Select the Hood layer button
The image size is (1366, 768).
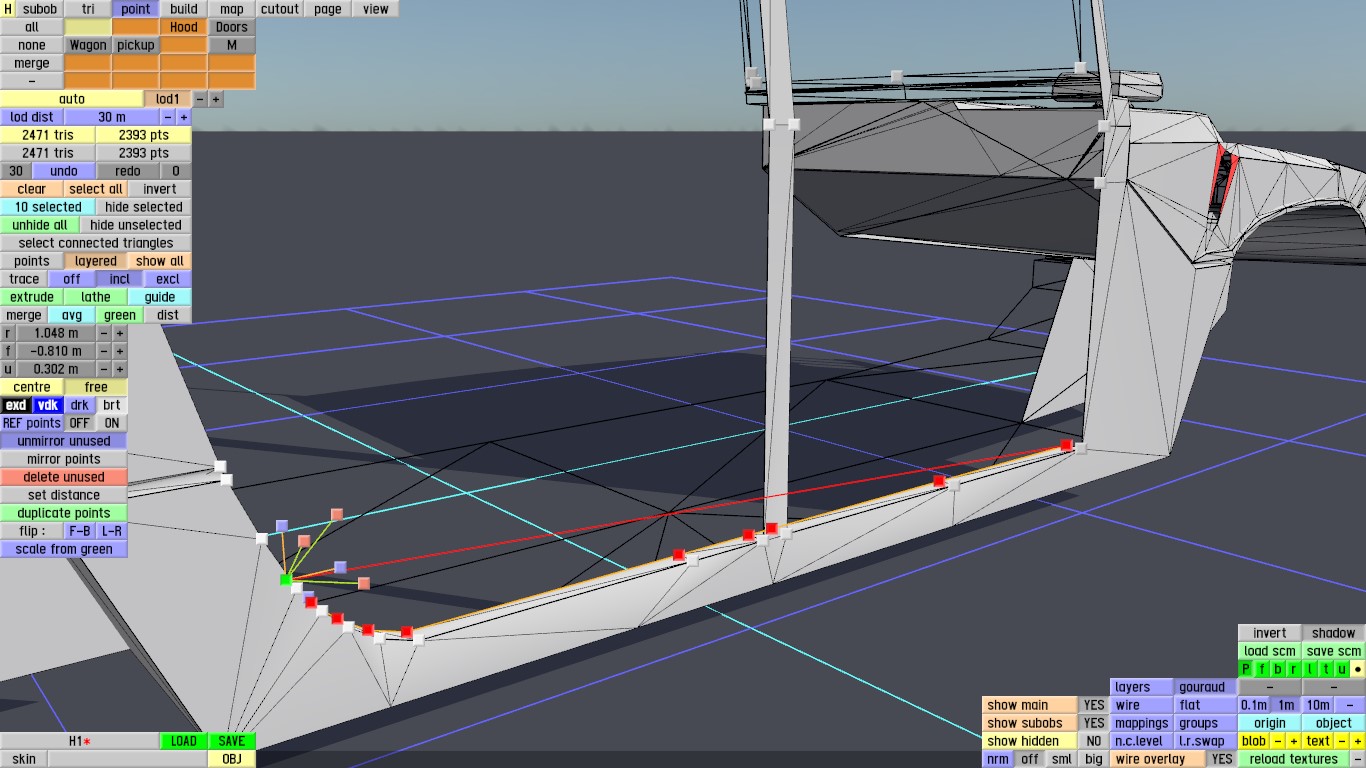(x=183, y=27)
